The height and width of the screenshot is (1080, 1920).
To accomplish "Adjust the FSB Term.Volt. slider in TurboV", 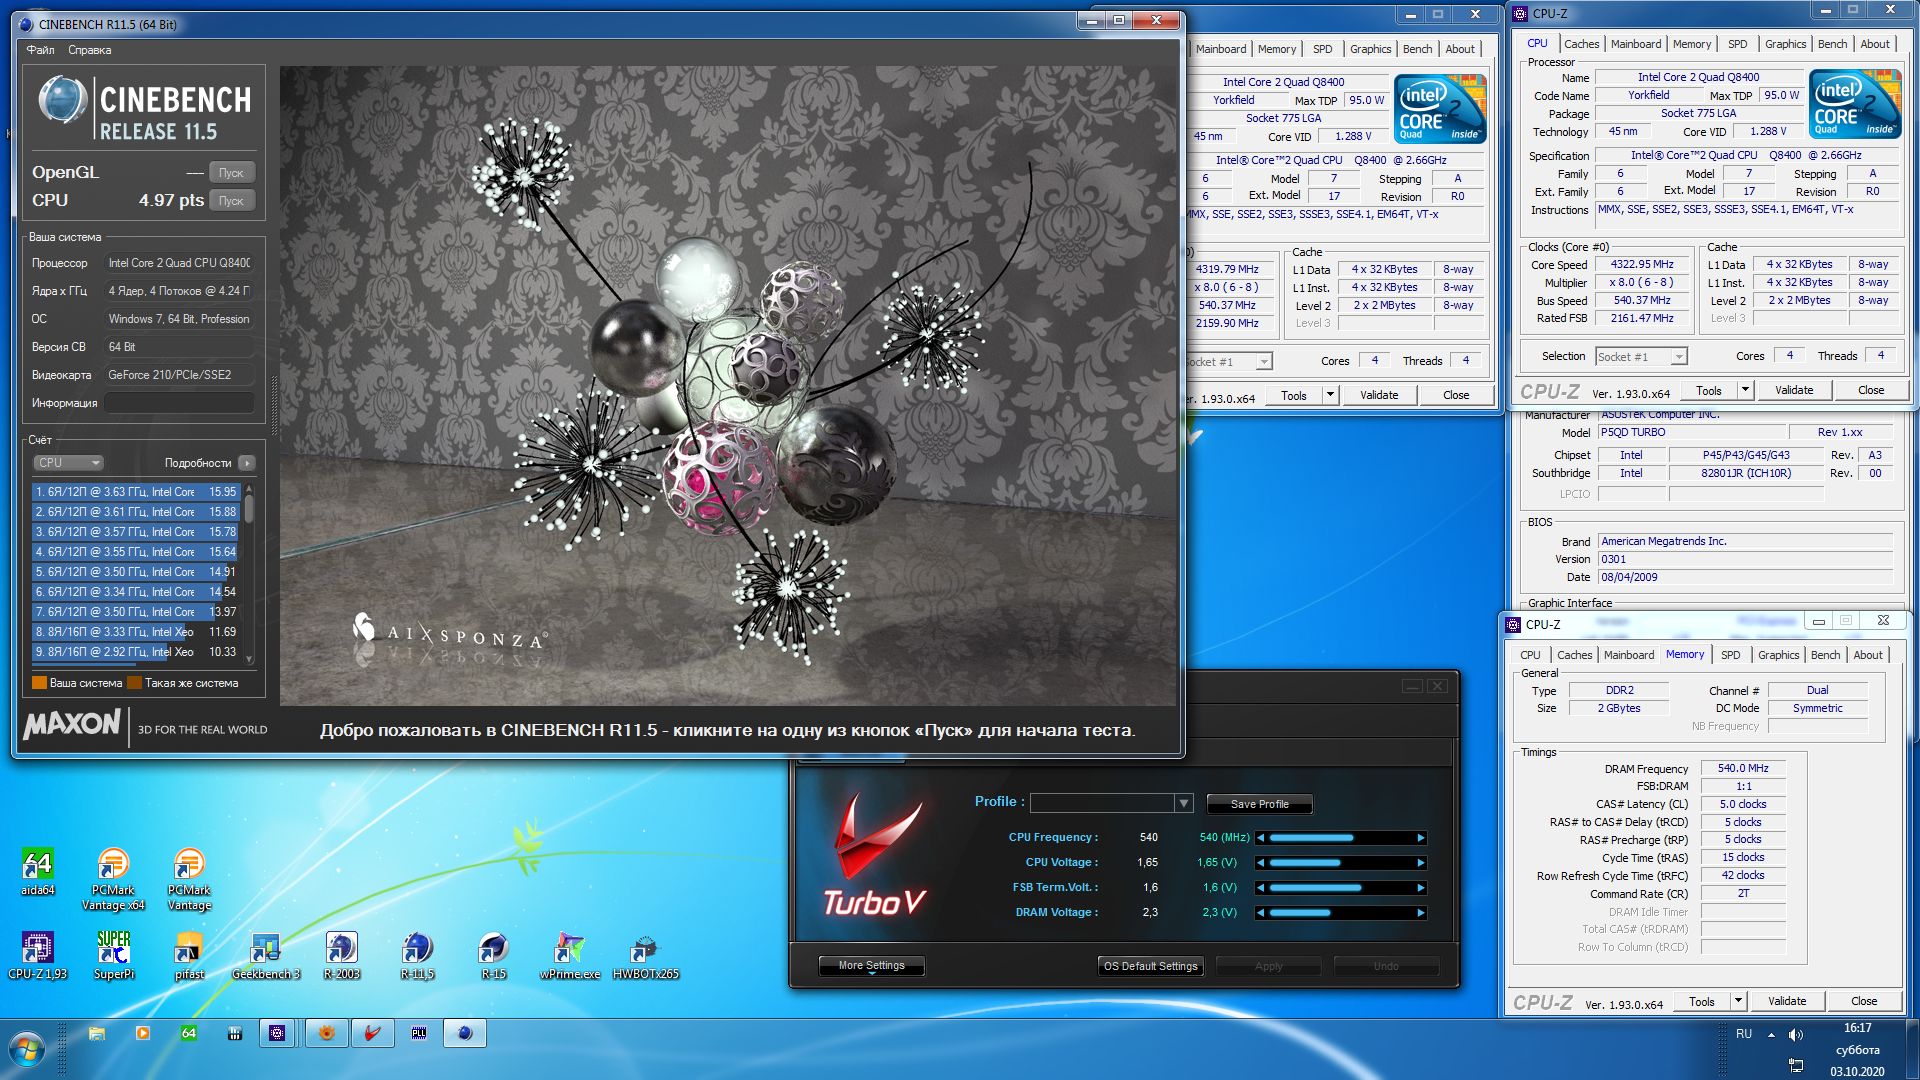I will [x=1340, y=888].
